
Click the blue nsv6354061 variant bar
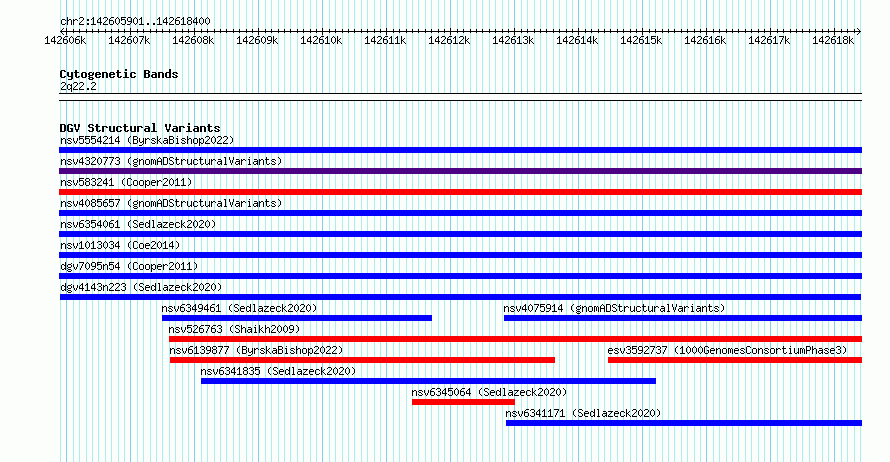click(x=460, y=234)
